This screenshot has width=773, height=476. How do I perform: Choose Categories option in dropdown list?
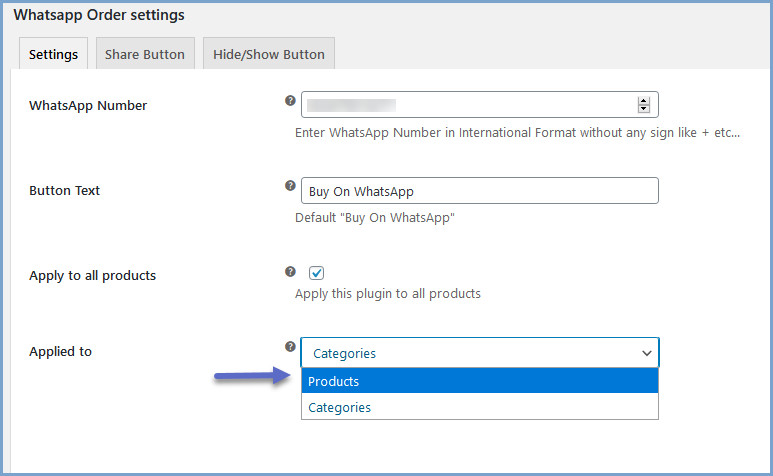[479, 407]
